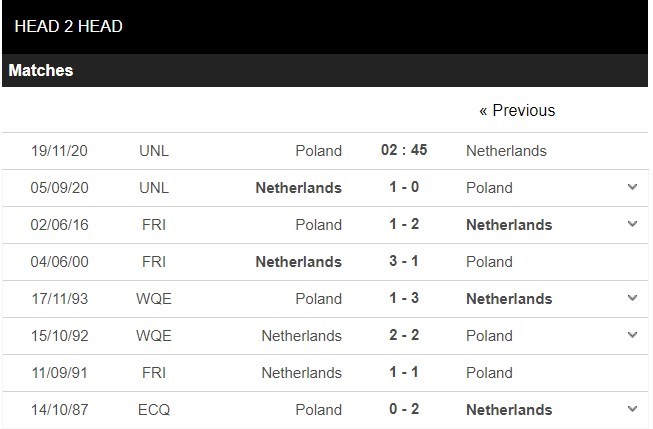The image size is (653, 429).
Task: Expand the 14/10/87 match row chevron
Action: [632, 409]
